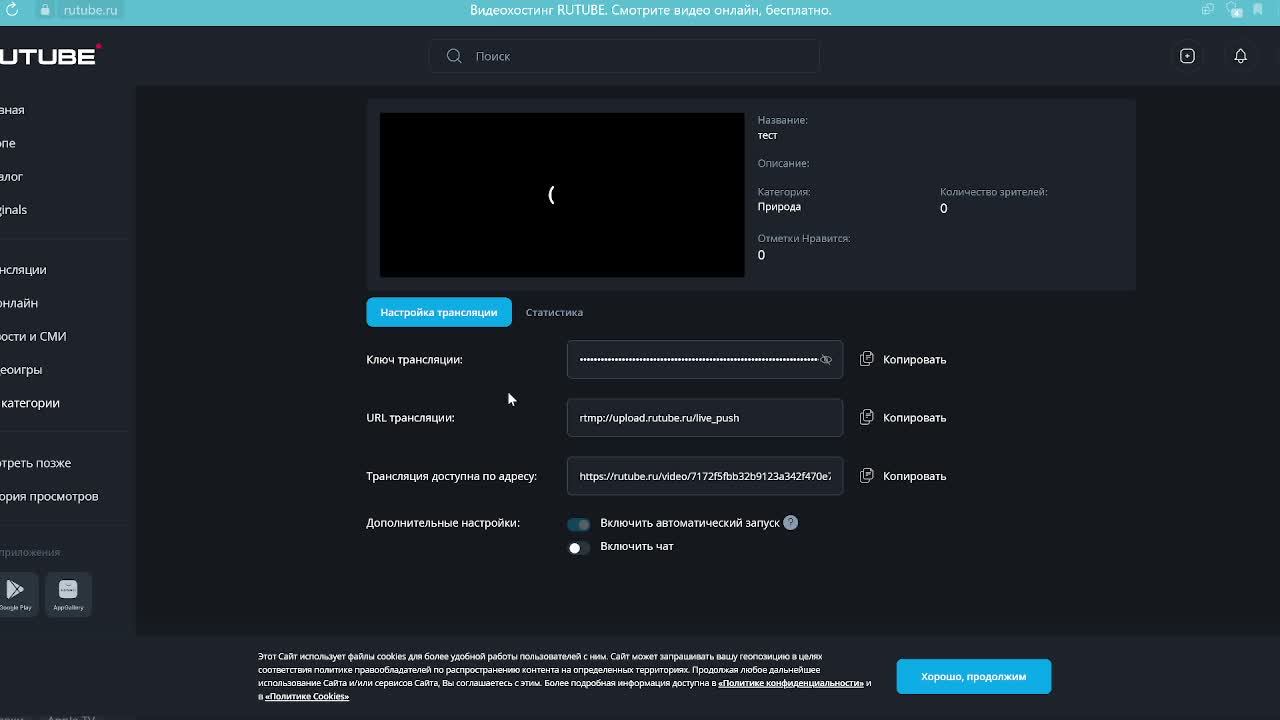The width and height of the screenshot is (1280, 720).
Task: Copy the 'URL трансляции' value
Action: click(x=903, y=418)
